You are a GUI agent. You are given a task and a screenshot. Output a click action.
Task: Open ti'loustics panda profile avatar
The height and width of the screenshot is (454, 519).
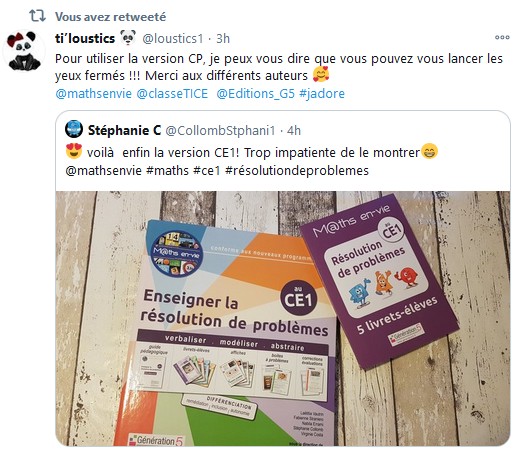point(24,51)
